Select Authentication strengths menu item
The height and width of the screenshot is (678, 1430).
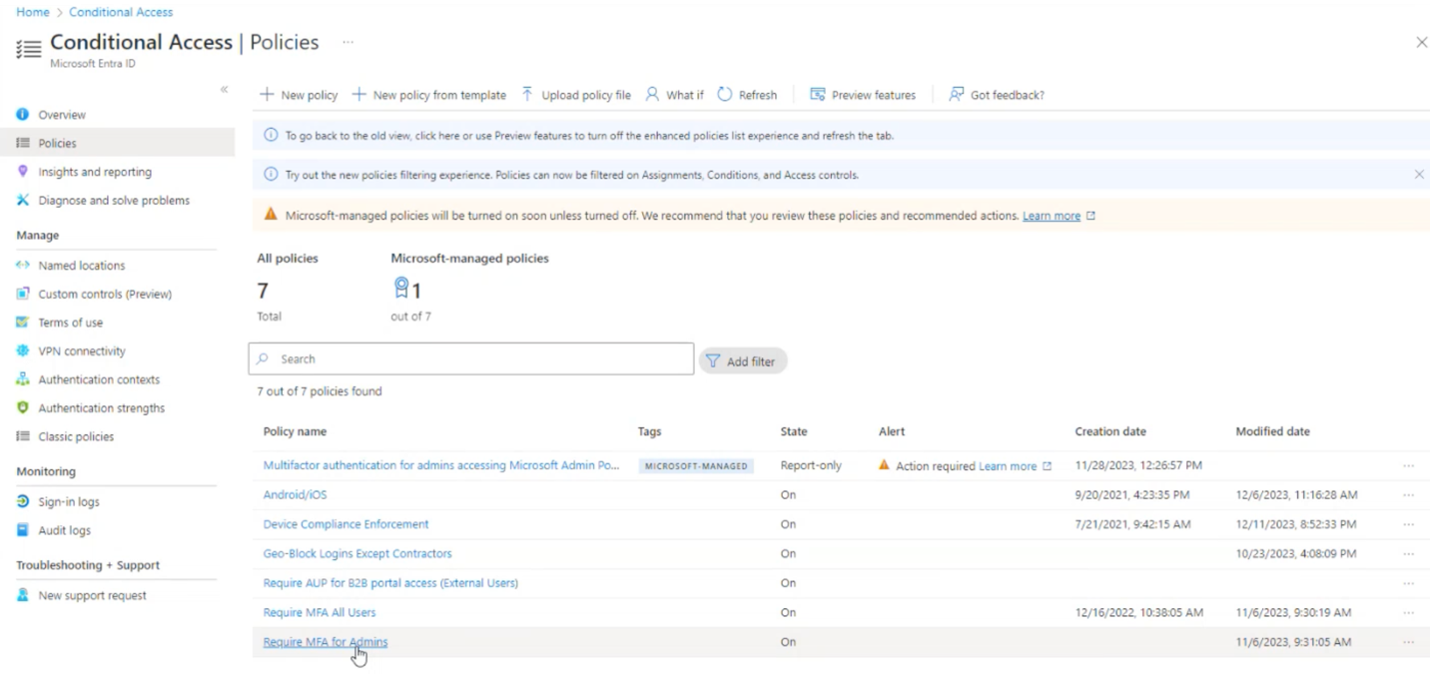(101, 408)
